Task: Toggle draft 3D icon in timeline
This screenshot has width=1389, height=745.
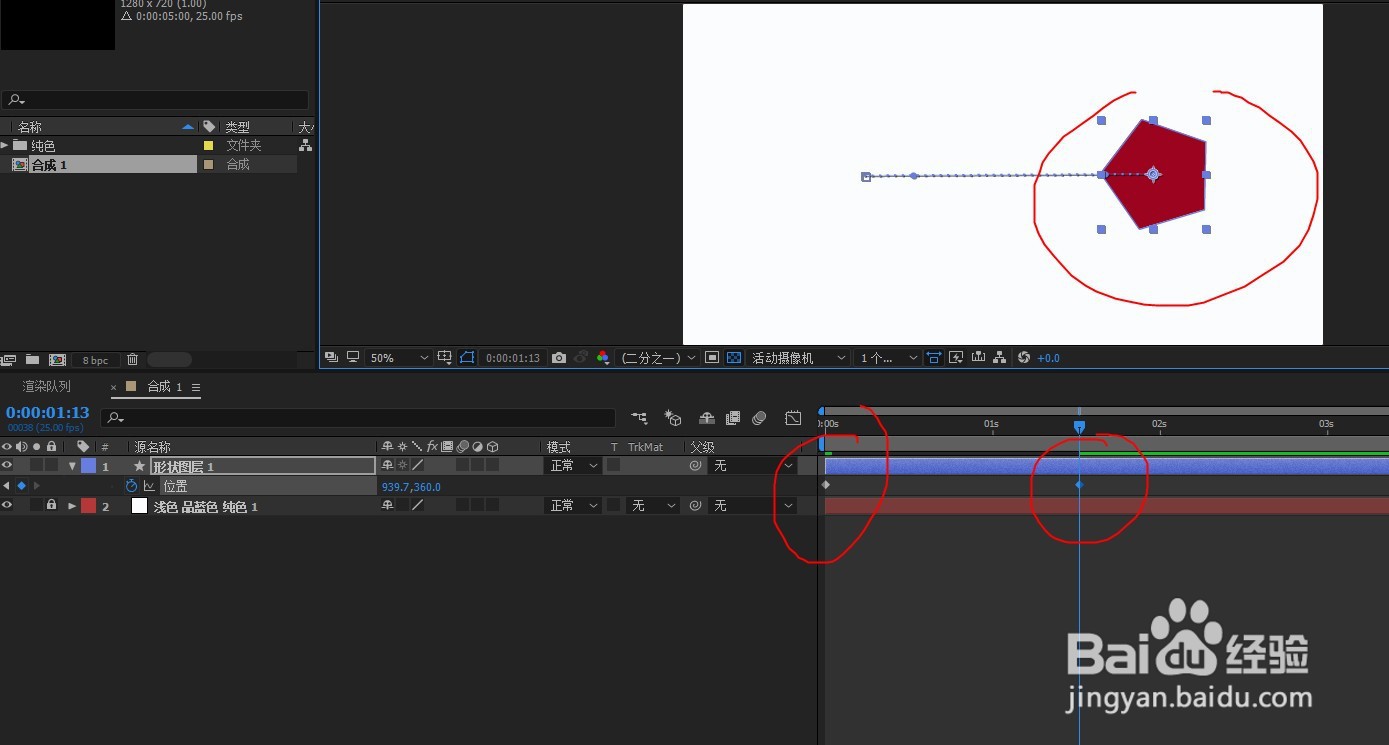Action: (673, 418)
